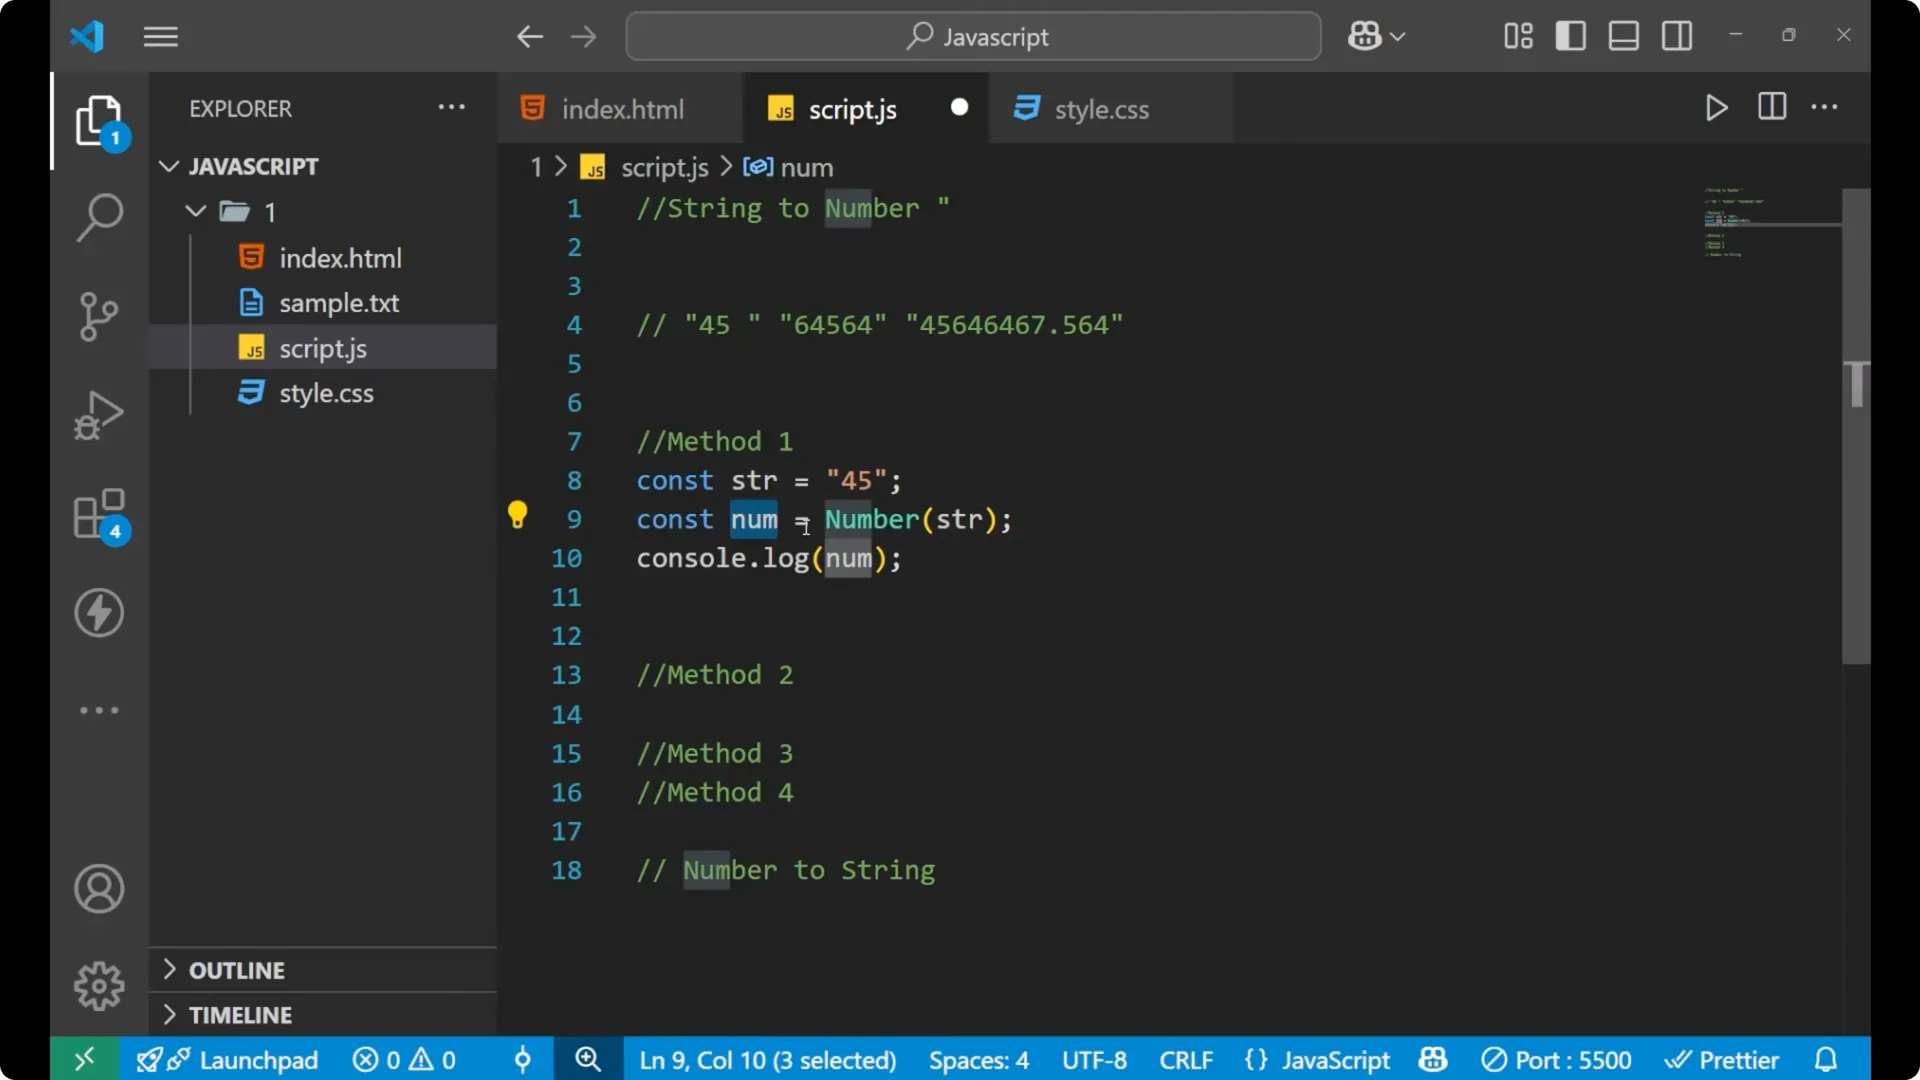This screenshot has height=1080, width=1920.
Task: Collapse the JAVASCRIPT folder tree
Action: (x=168, y=166)
